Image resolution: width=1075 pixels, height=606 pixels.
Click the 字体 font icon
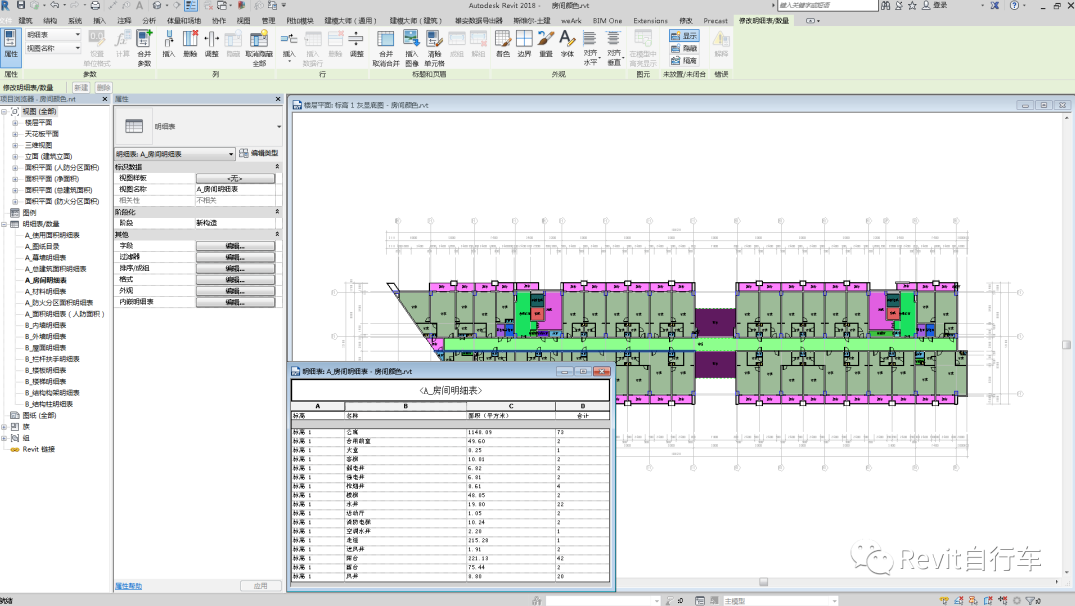pyautogui.click(x=567, y=40)
